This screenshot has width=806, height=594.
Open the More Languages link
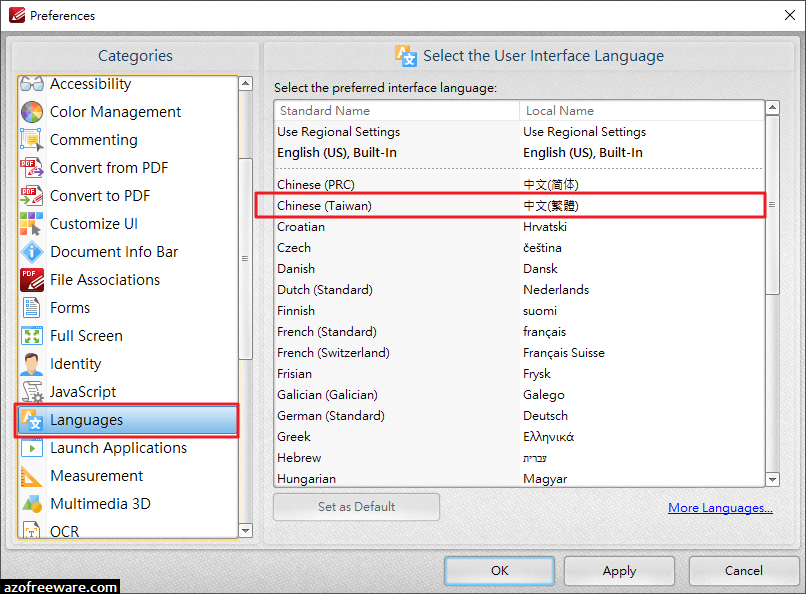coord(720,507)
